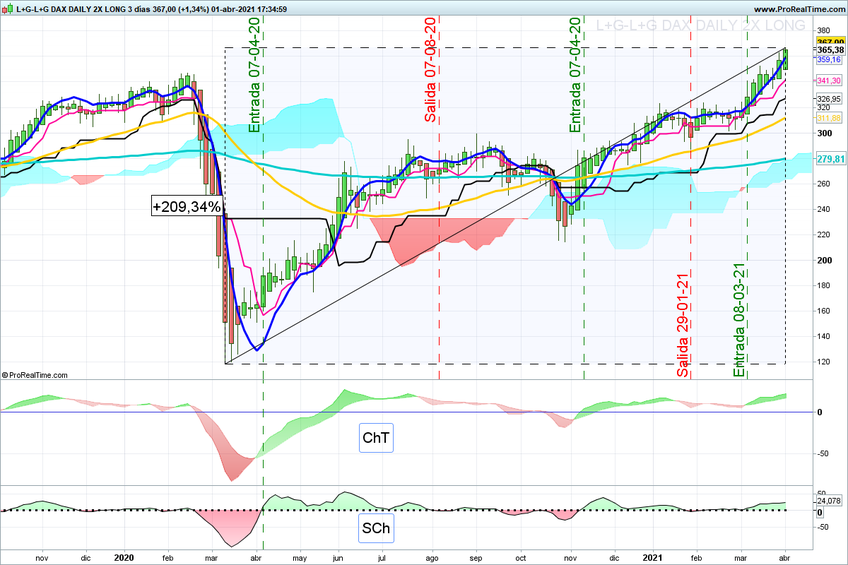Select the ChT indicator label
This screenshot has height=565, width=848.
(x=376, y=437)
